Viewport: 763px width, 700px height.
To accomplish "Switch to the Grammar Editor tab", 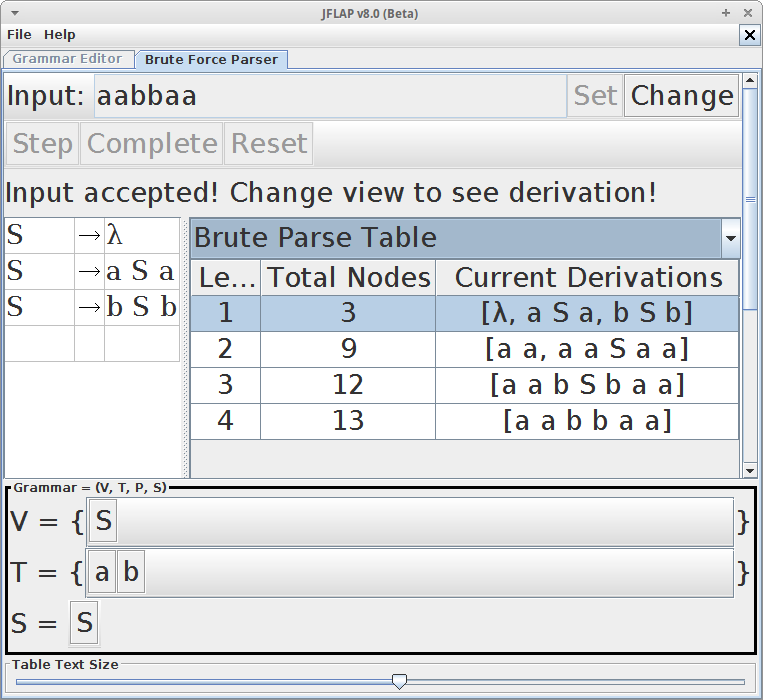I will 67,59.
